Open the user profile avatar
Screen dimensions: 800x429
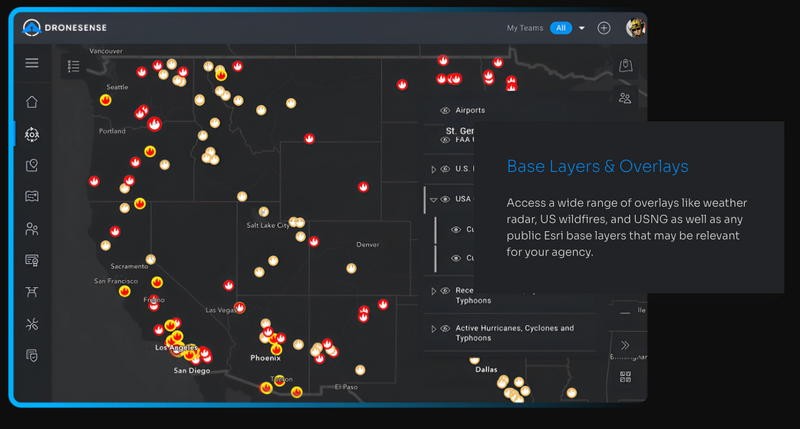tap(634, 28)
